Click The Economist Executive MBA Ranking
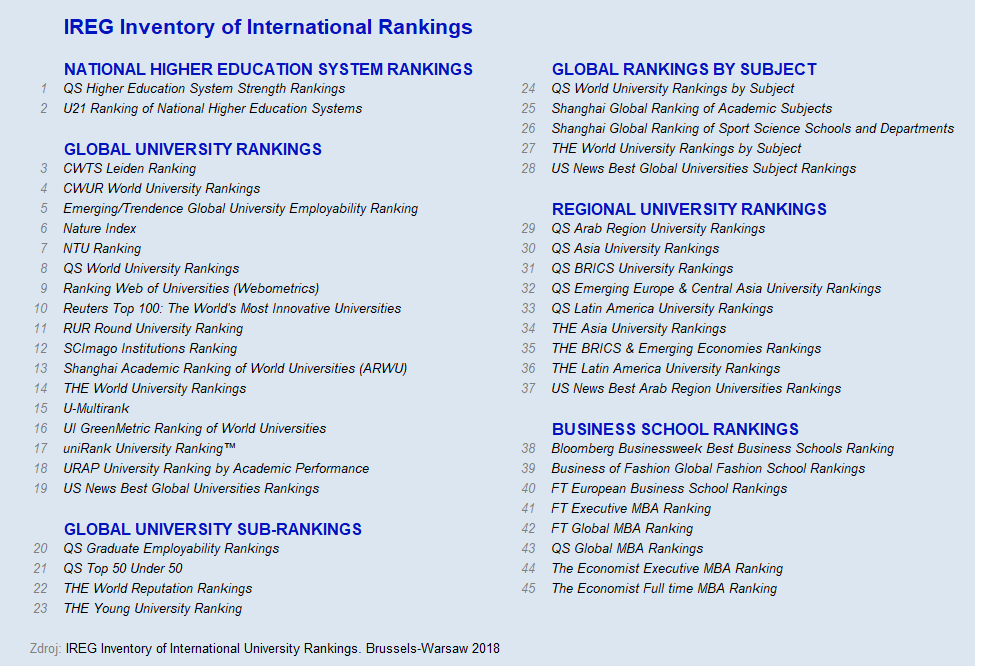 coord(667,569)
